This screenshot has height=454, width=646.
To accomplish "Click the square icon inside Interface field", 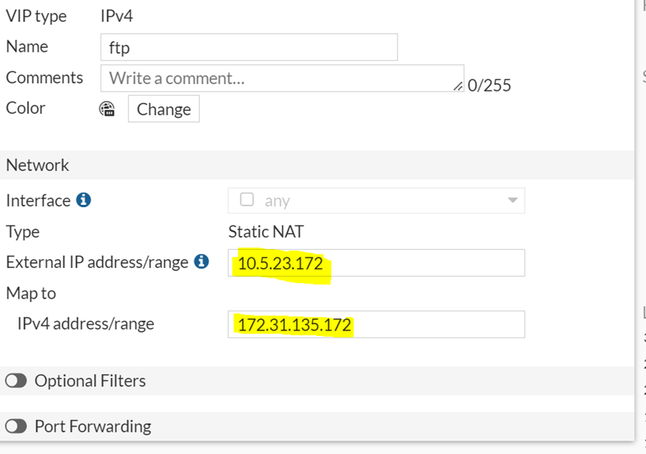I will pos(247,200).
